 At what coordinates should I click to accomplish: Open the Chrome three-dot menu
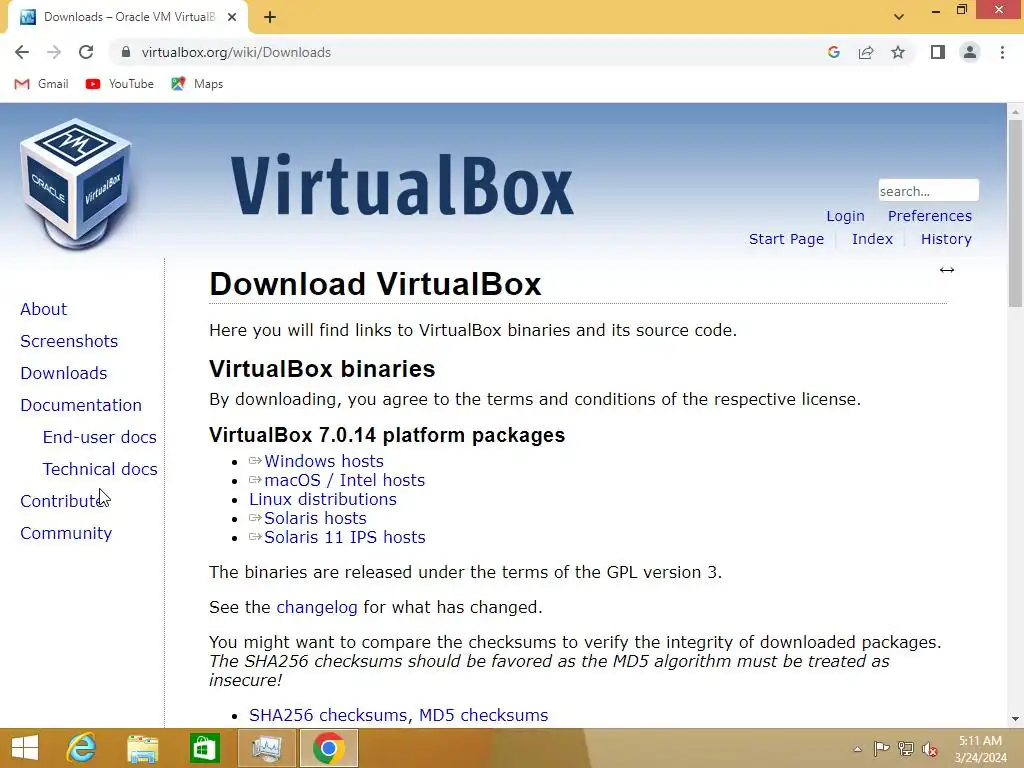point(1002,52)
